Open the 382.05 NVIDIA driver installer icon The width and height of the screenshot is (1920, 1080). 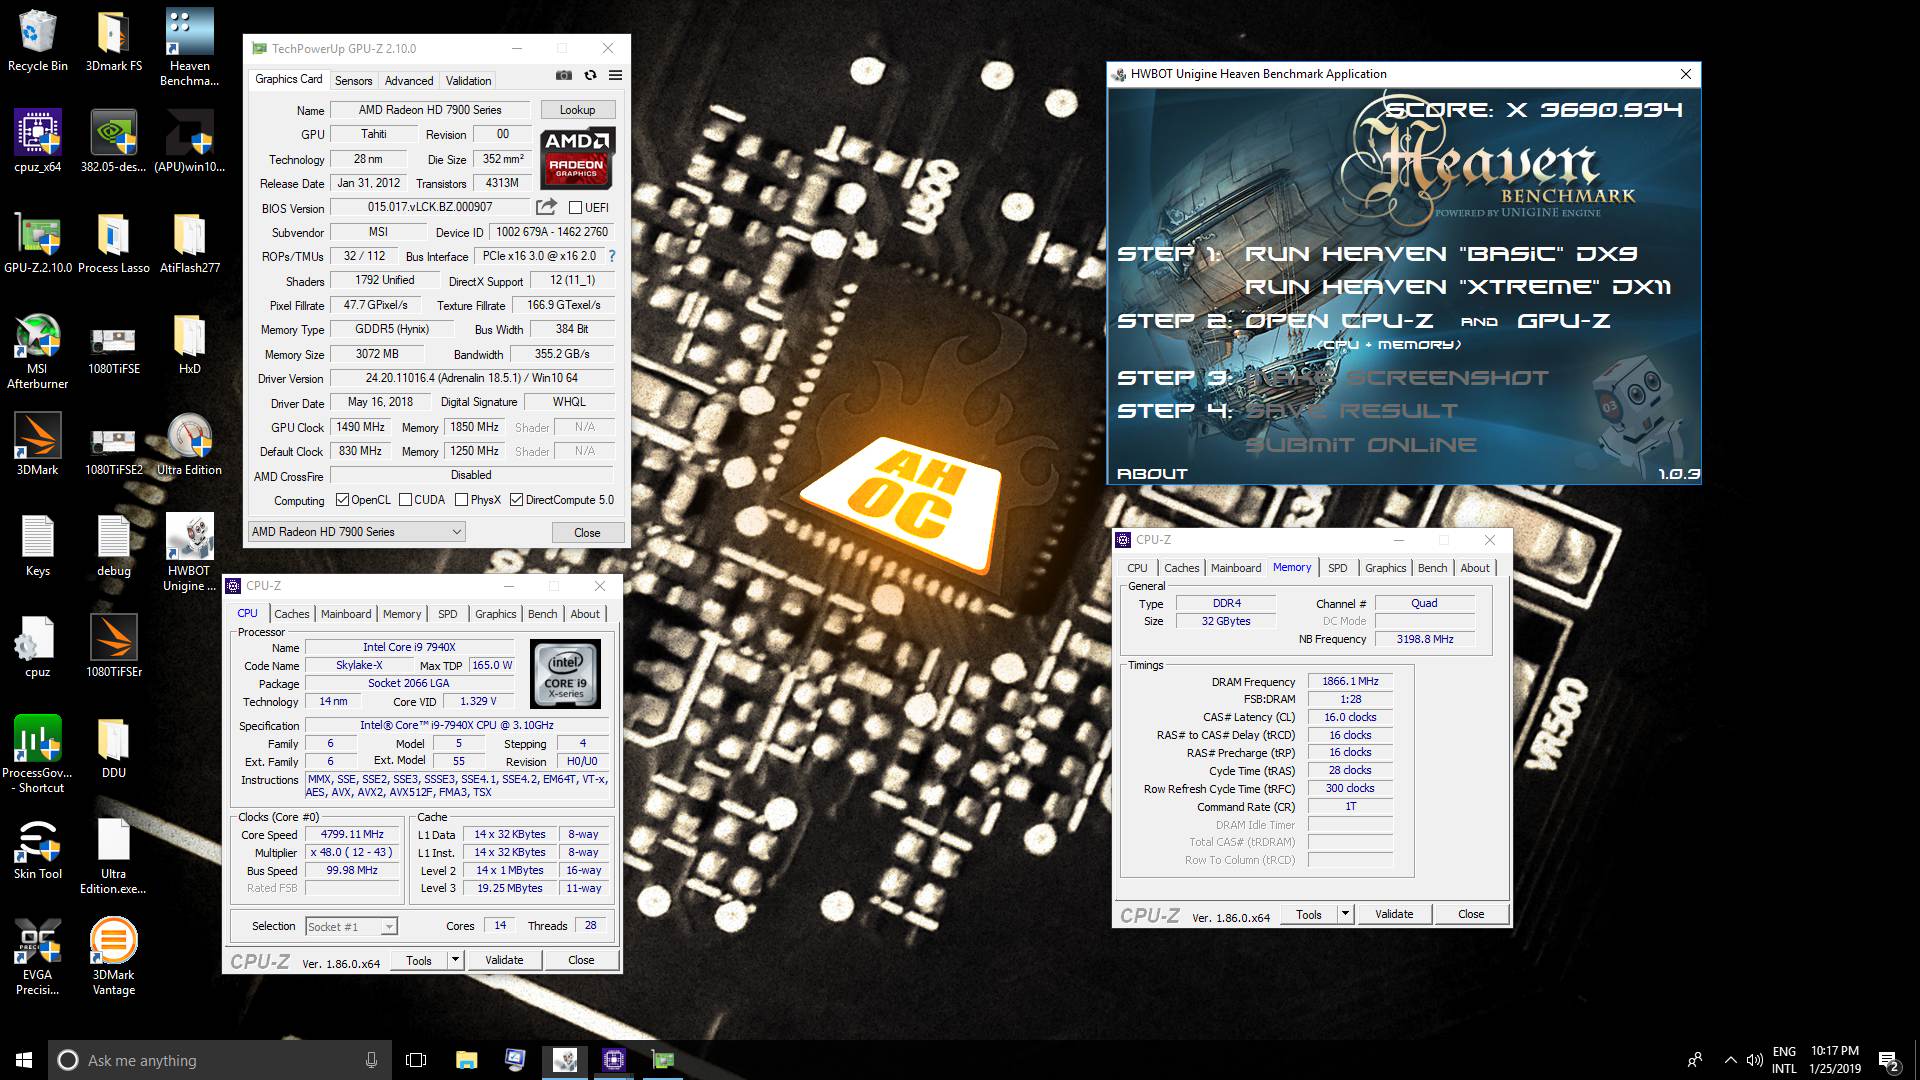coord(113,141)
